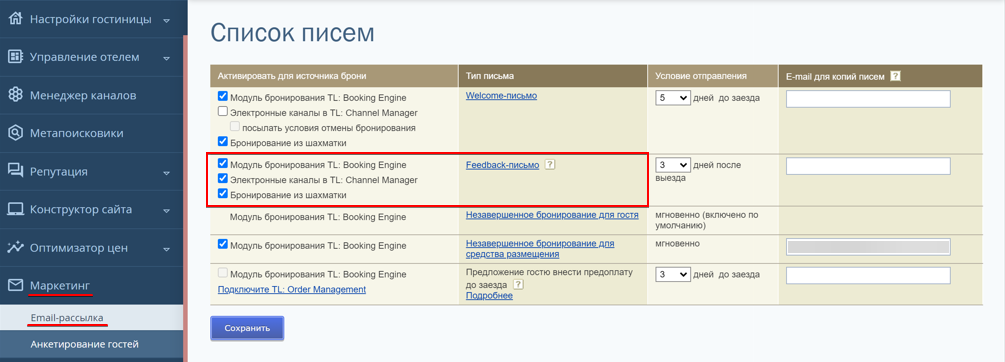
Task: Open the Анкетирование гостей submenu item
Action: click(85, 345)
